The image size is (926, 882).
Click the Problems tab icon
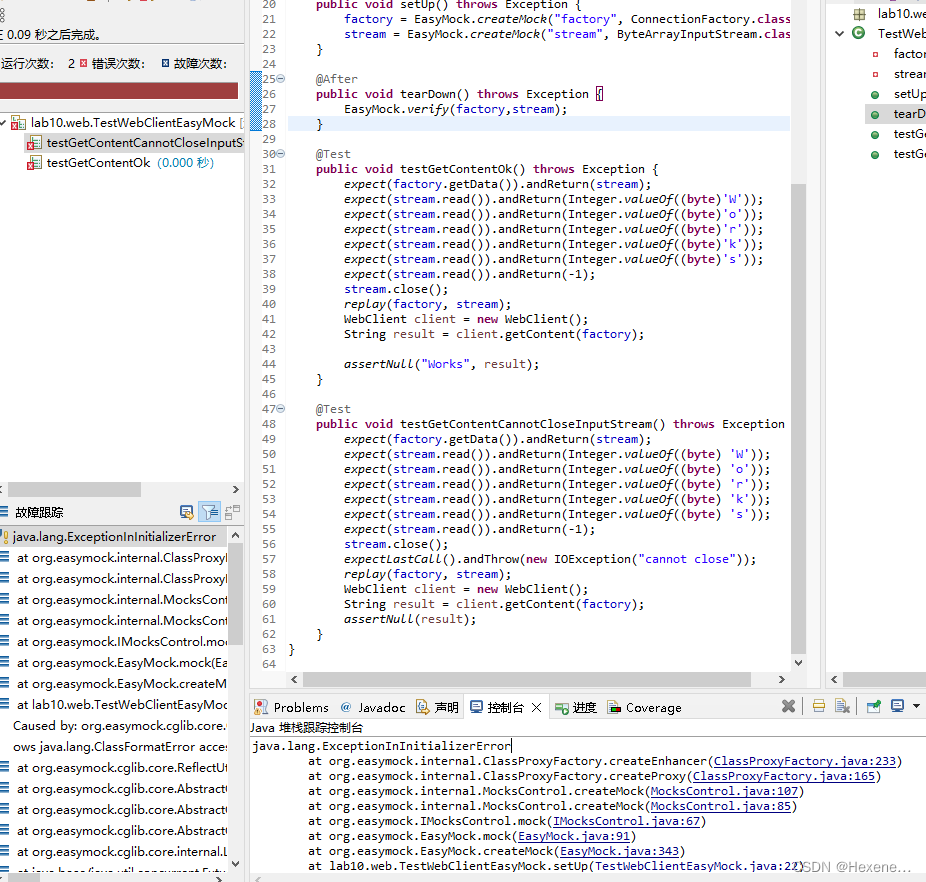(x=260, y=707)
